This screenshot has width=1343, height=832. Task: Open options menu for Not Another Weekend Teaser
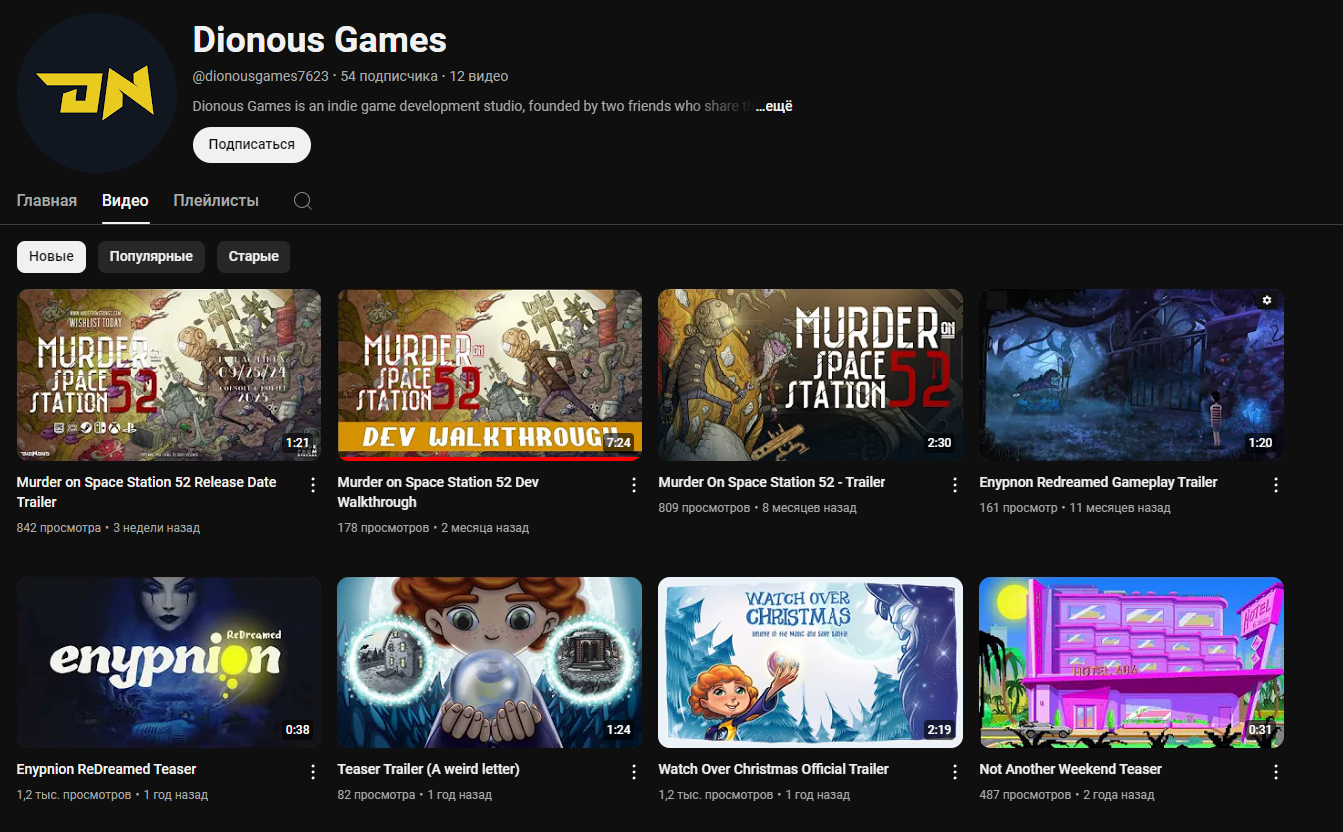[x=1276, y=772]
